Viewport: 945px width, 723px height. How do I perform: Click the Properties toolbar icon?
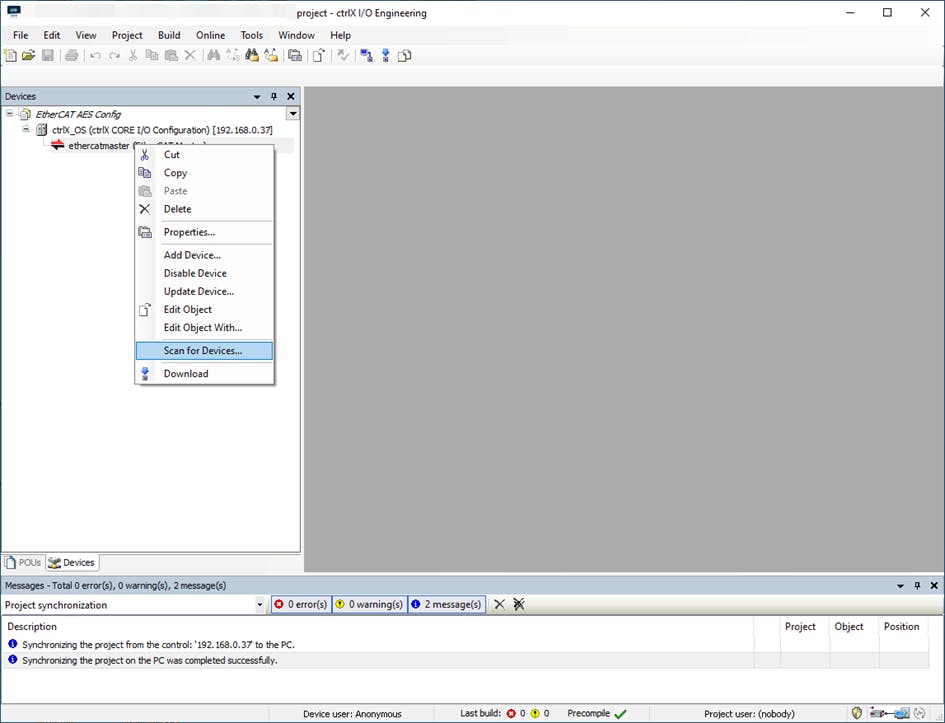[x=295, y=55]
